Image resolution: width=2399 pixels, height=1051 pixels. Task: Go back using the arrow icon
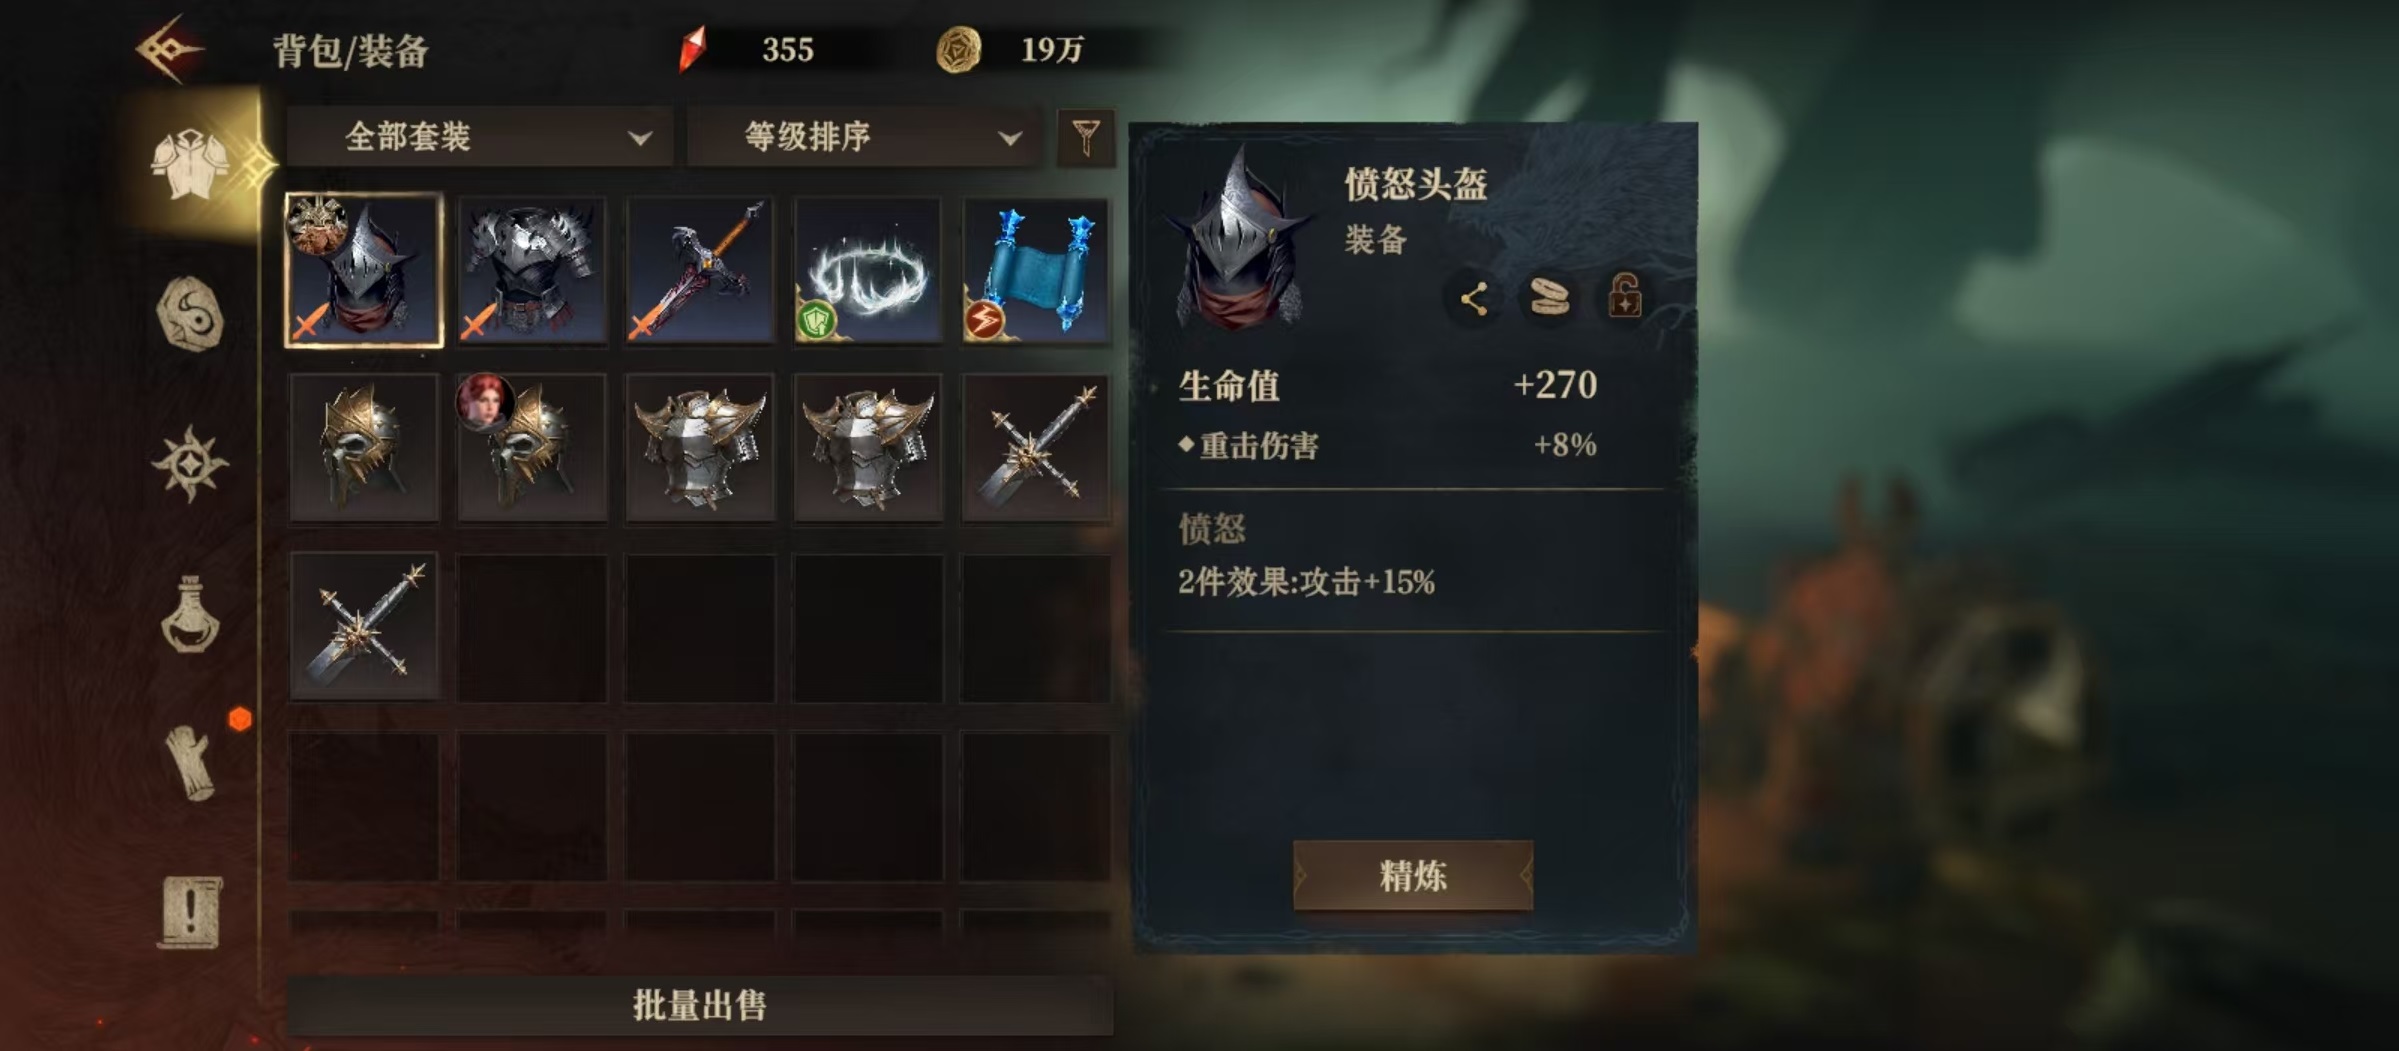point(171,48)
